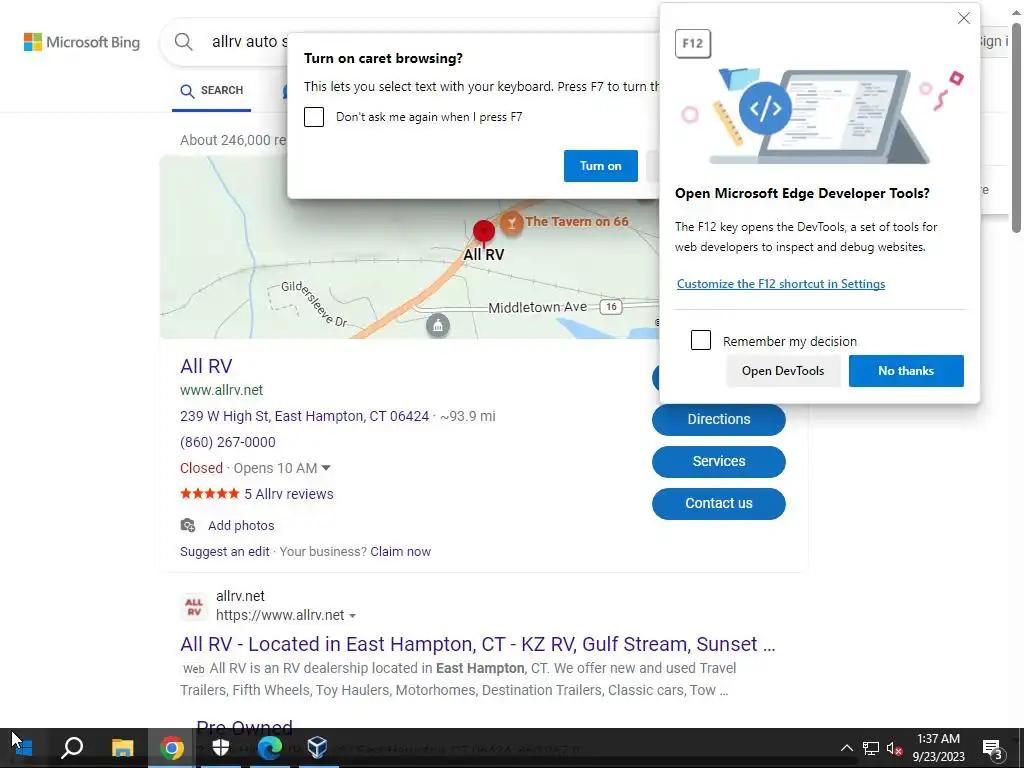This screenshot has height=768, width=1024.
Task: Open the Windows Start menu
Action: click(22, 747)
